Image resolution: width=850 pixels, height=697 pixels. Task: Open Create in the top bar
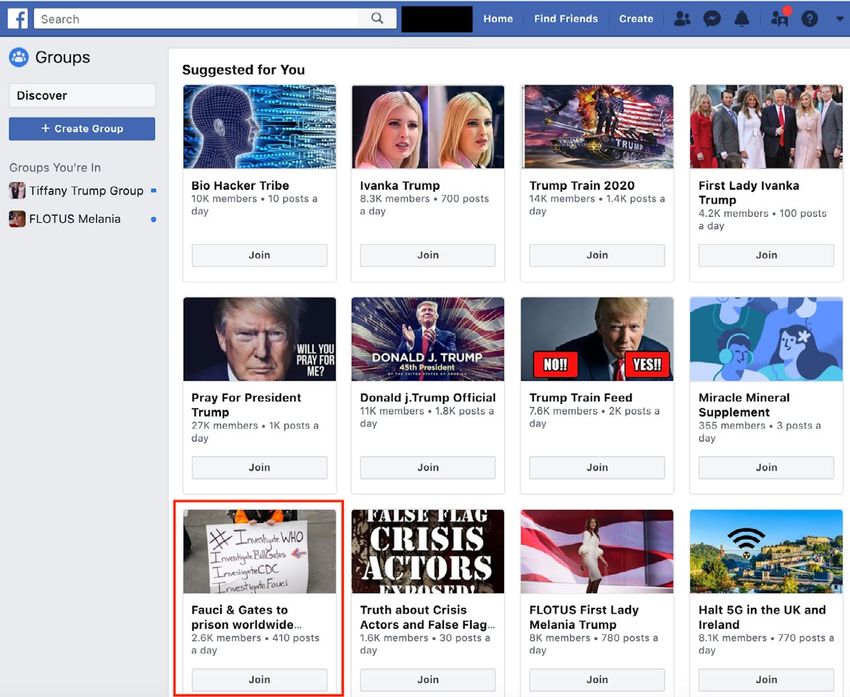click(x=636, y=18)
